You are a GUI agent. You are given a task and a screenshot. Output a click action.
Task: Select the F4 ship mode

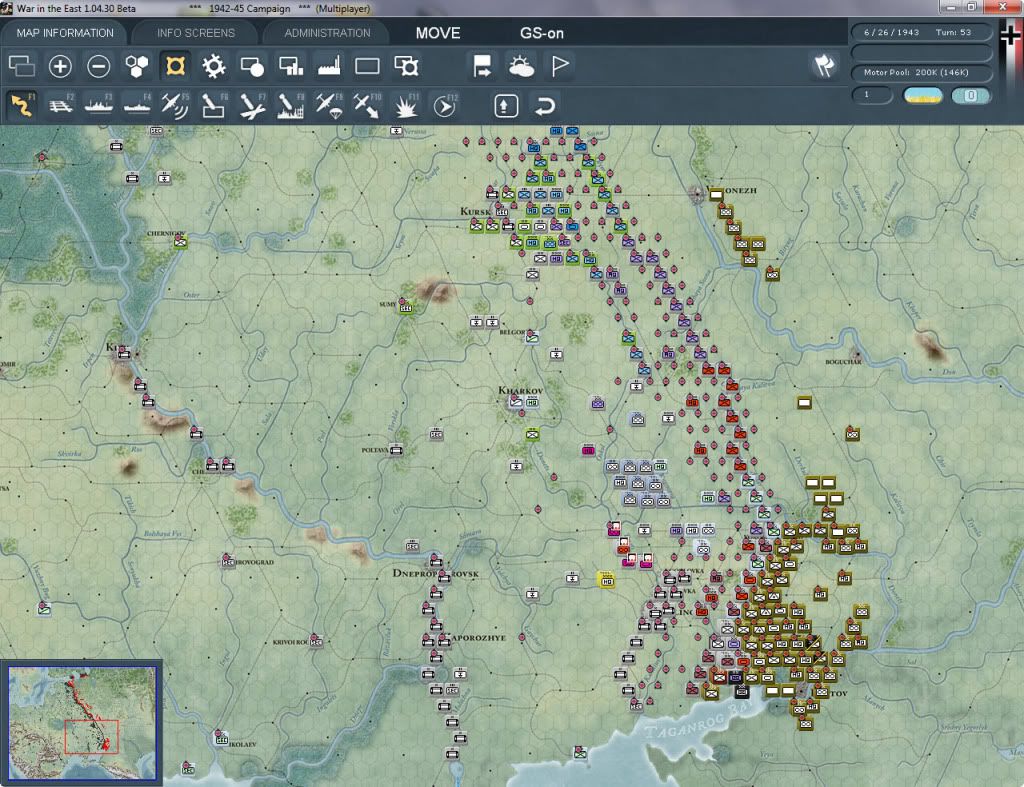[x=137, y=105]
